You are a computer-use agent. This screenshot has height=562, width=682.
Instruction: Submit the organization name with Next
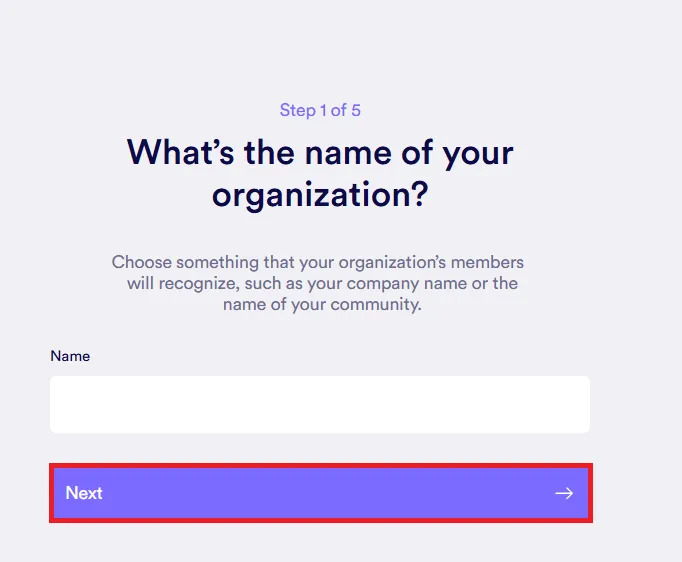320,493
